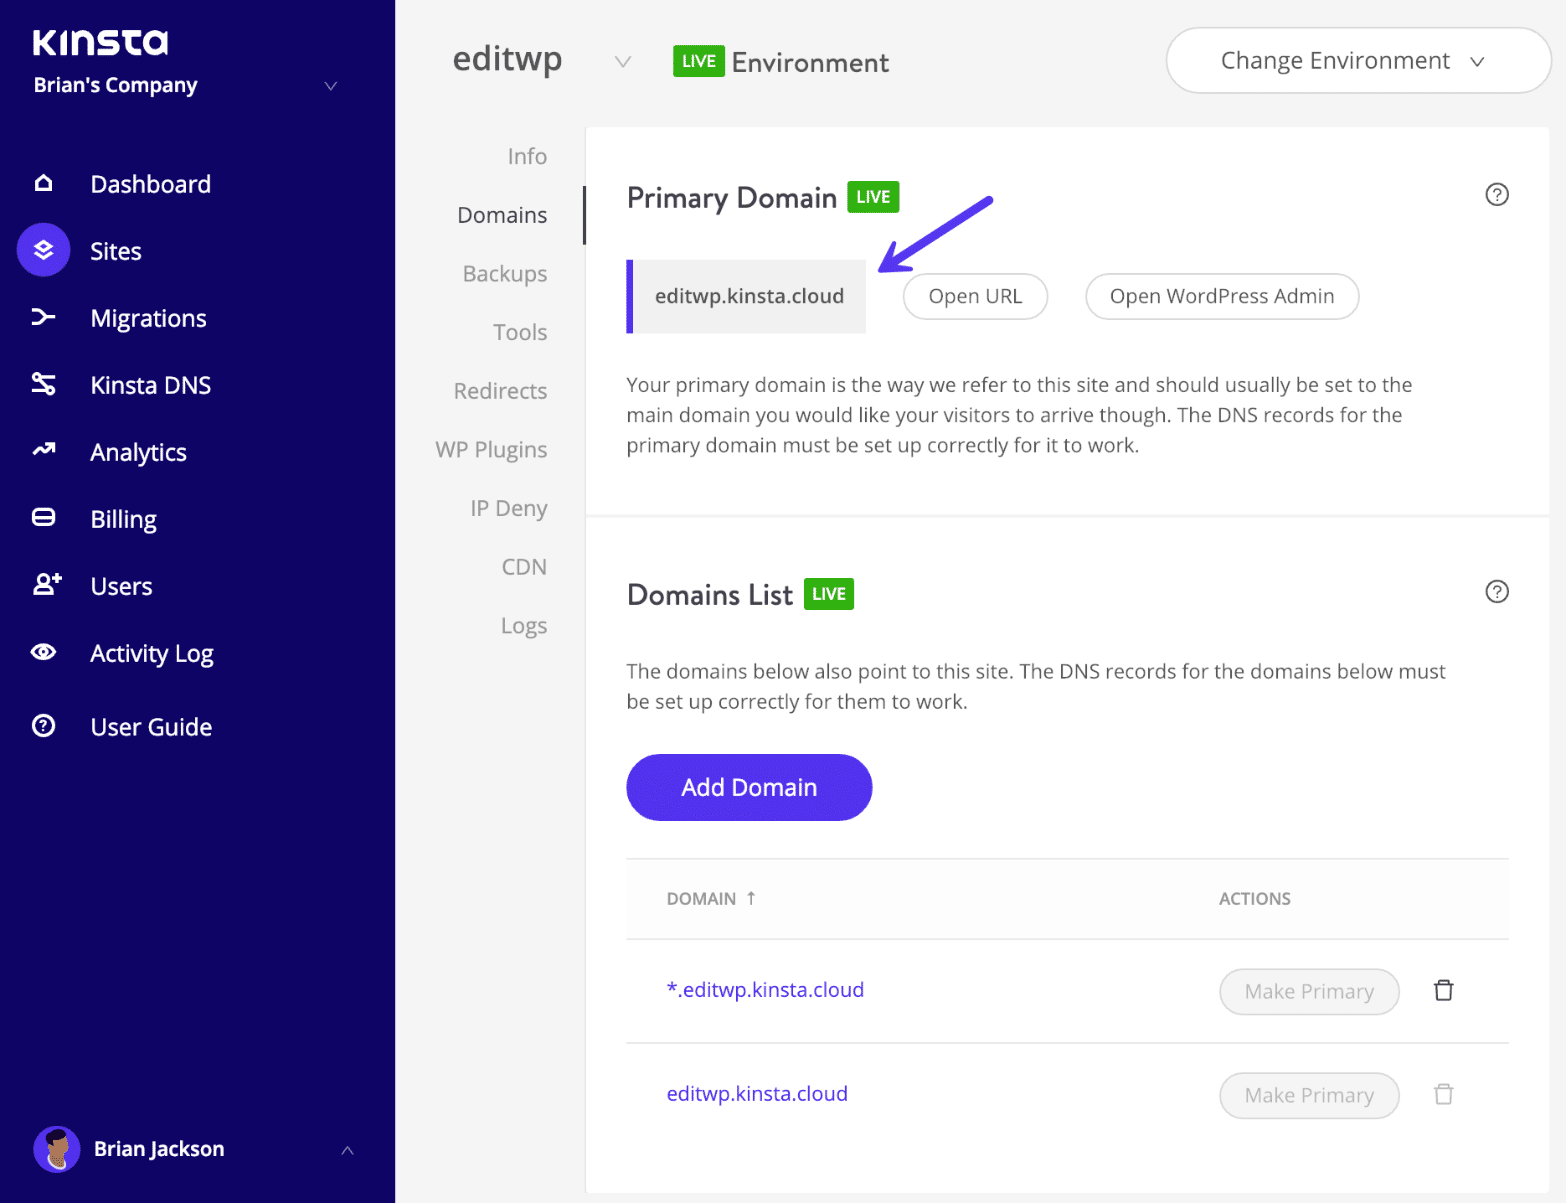Click Open WordPress Admin
Viewport: 1566px width, 1203px height.
point(1221,296)
